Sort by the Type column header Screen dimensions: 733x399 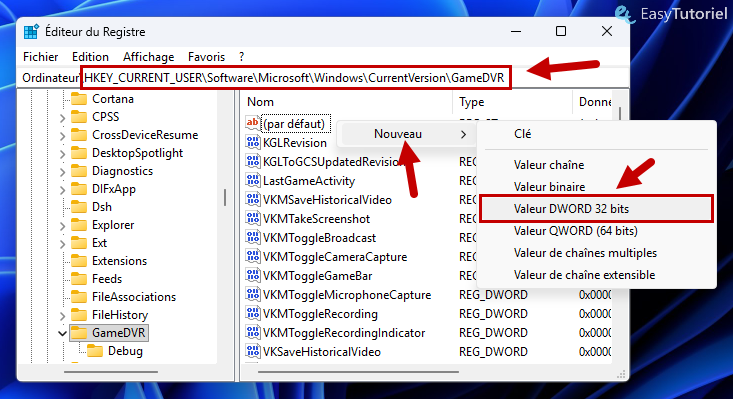click(512, 102)
